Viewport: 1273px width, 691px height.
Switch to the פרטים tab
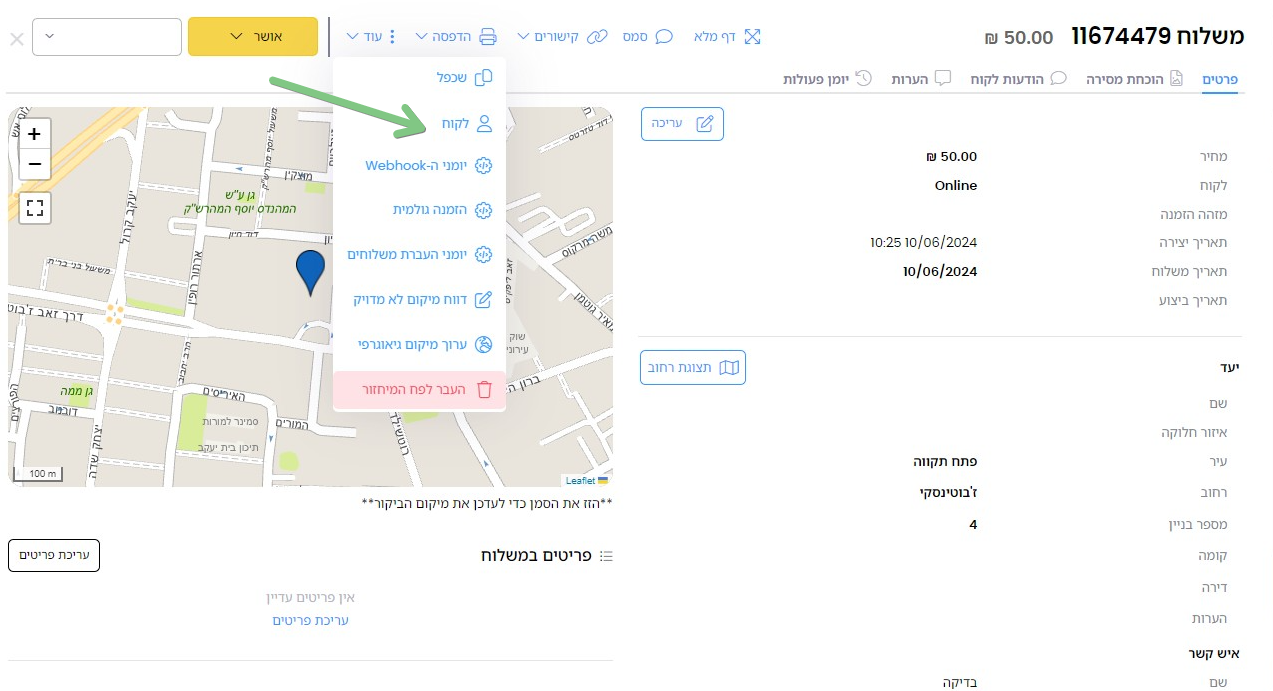(1220, 78)
